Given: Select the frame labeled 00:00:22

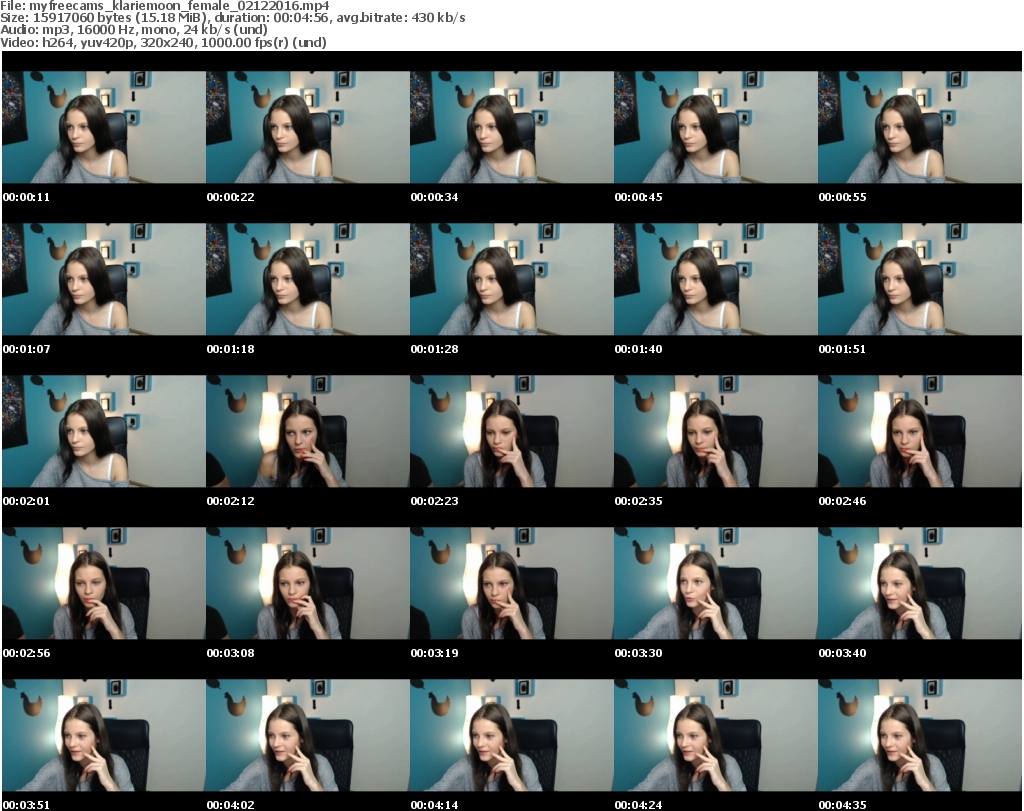Looking at the screenshot, I should 307,126.
